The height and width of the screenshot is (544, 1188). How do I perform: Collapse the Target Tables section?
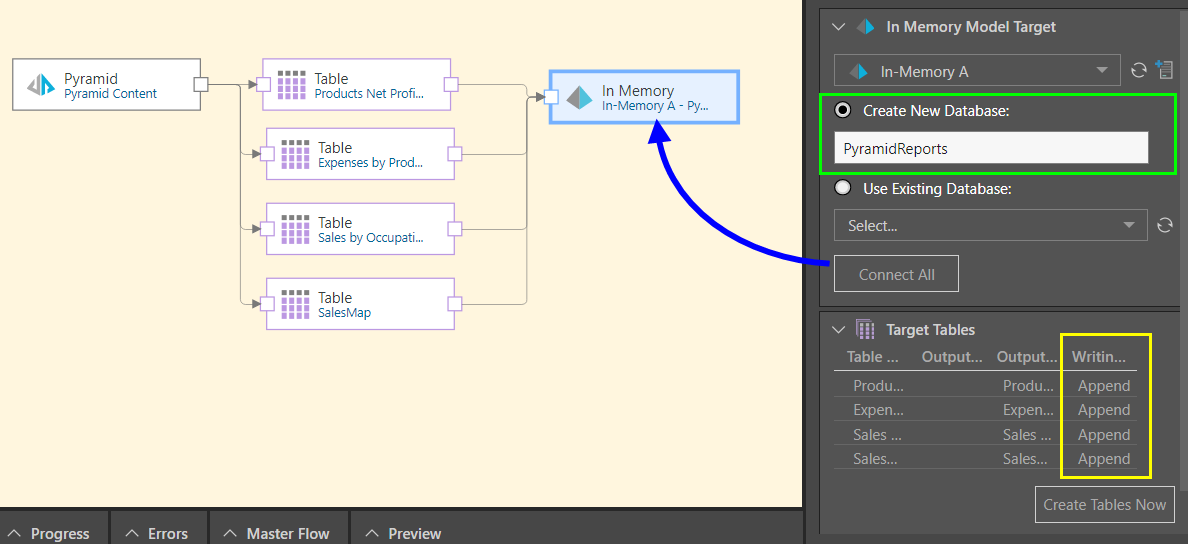pos(838,330)
